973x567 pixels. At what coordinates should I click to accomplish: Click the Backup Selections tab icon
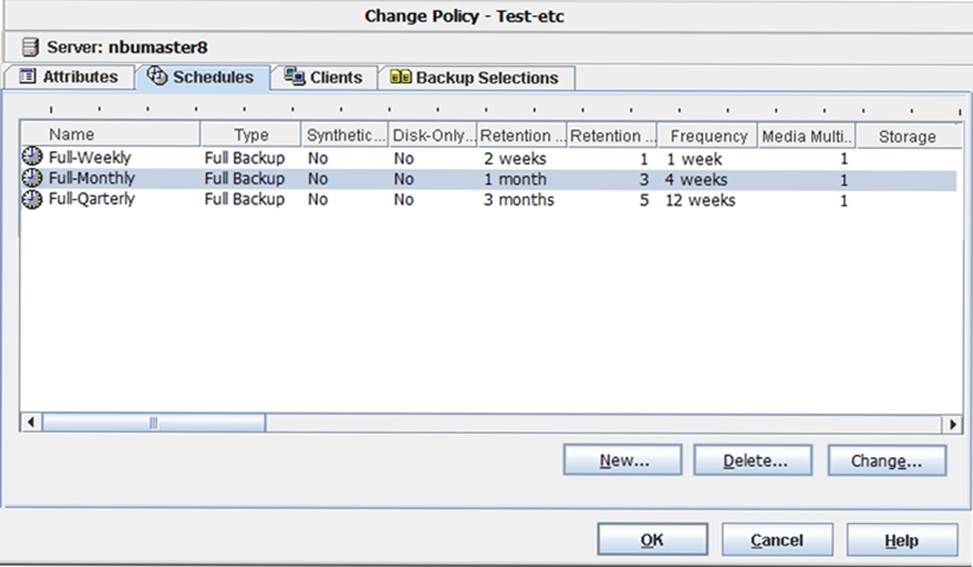point(400,77)
